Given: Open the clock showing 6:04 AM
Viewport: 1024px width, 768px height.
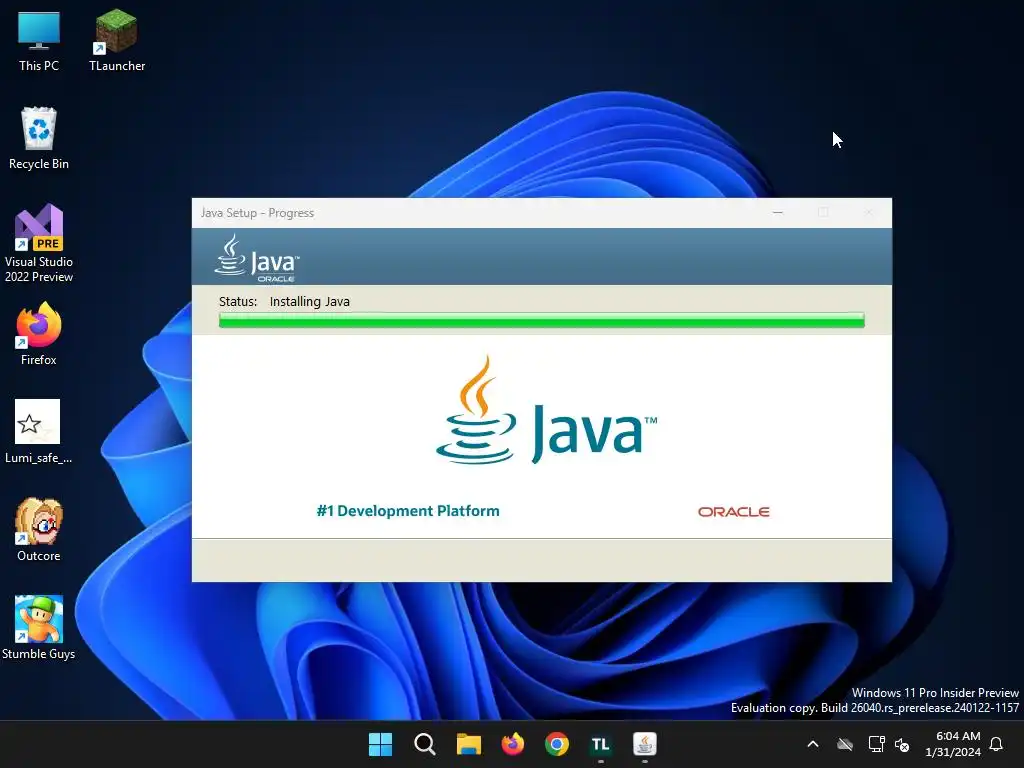Looking at the screenshot, I should pos(953,744).
